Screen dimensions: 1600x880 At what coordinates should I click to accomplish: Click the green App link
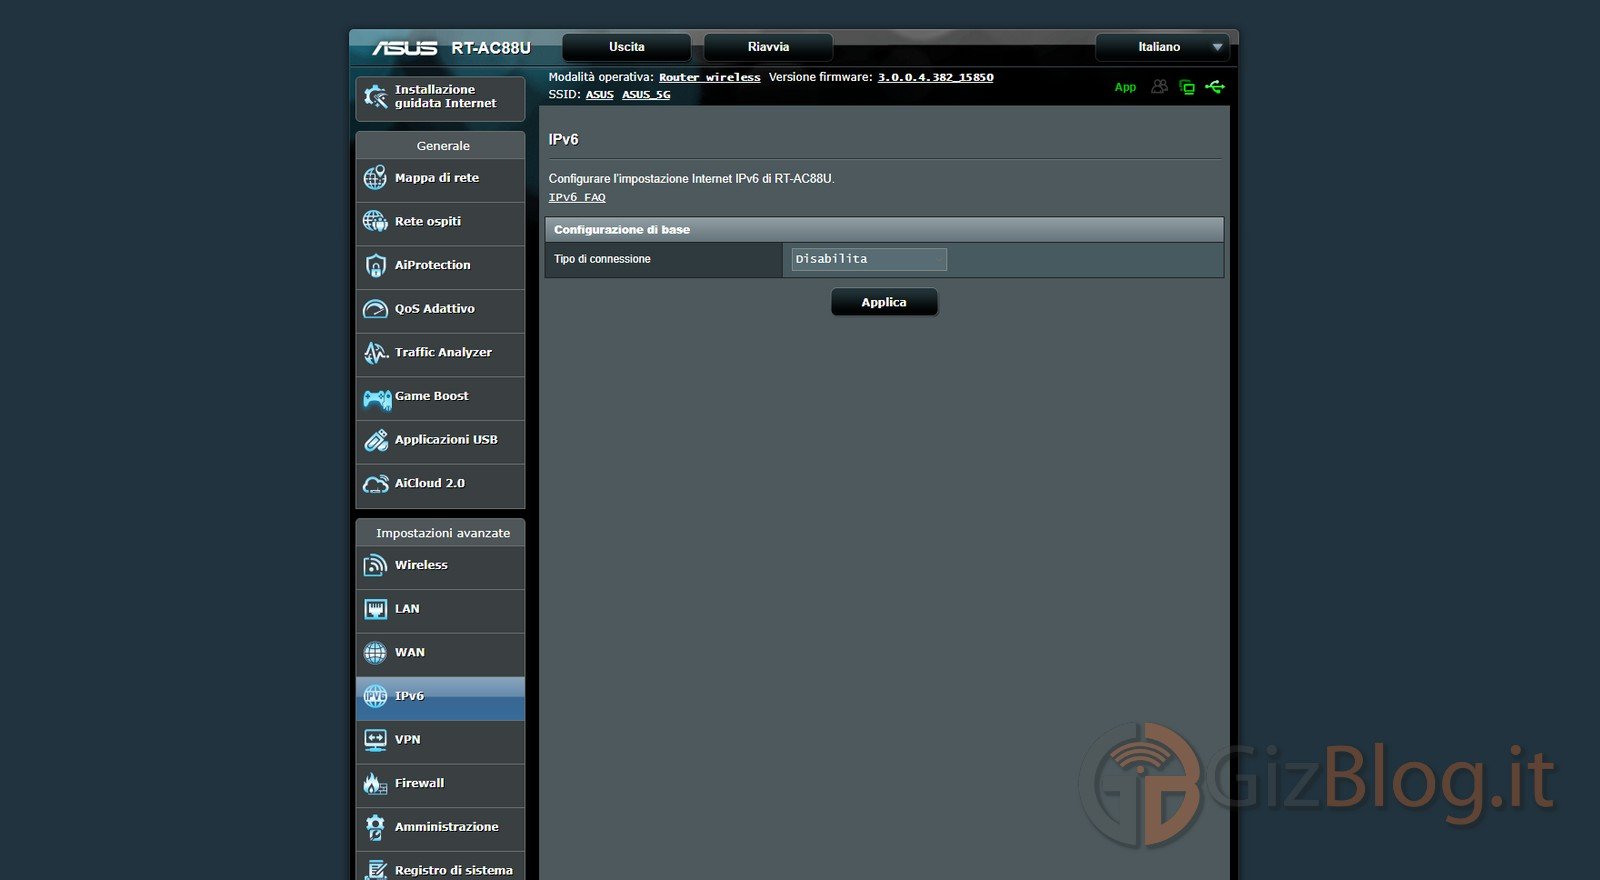coord(1125,88)
